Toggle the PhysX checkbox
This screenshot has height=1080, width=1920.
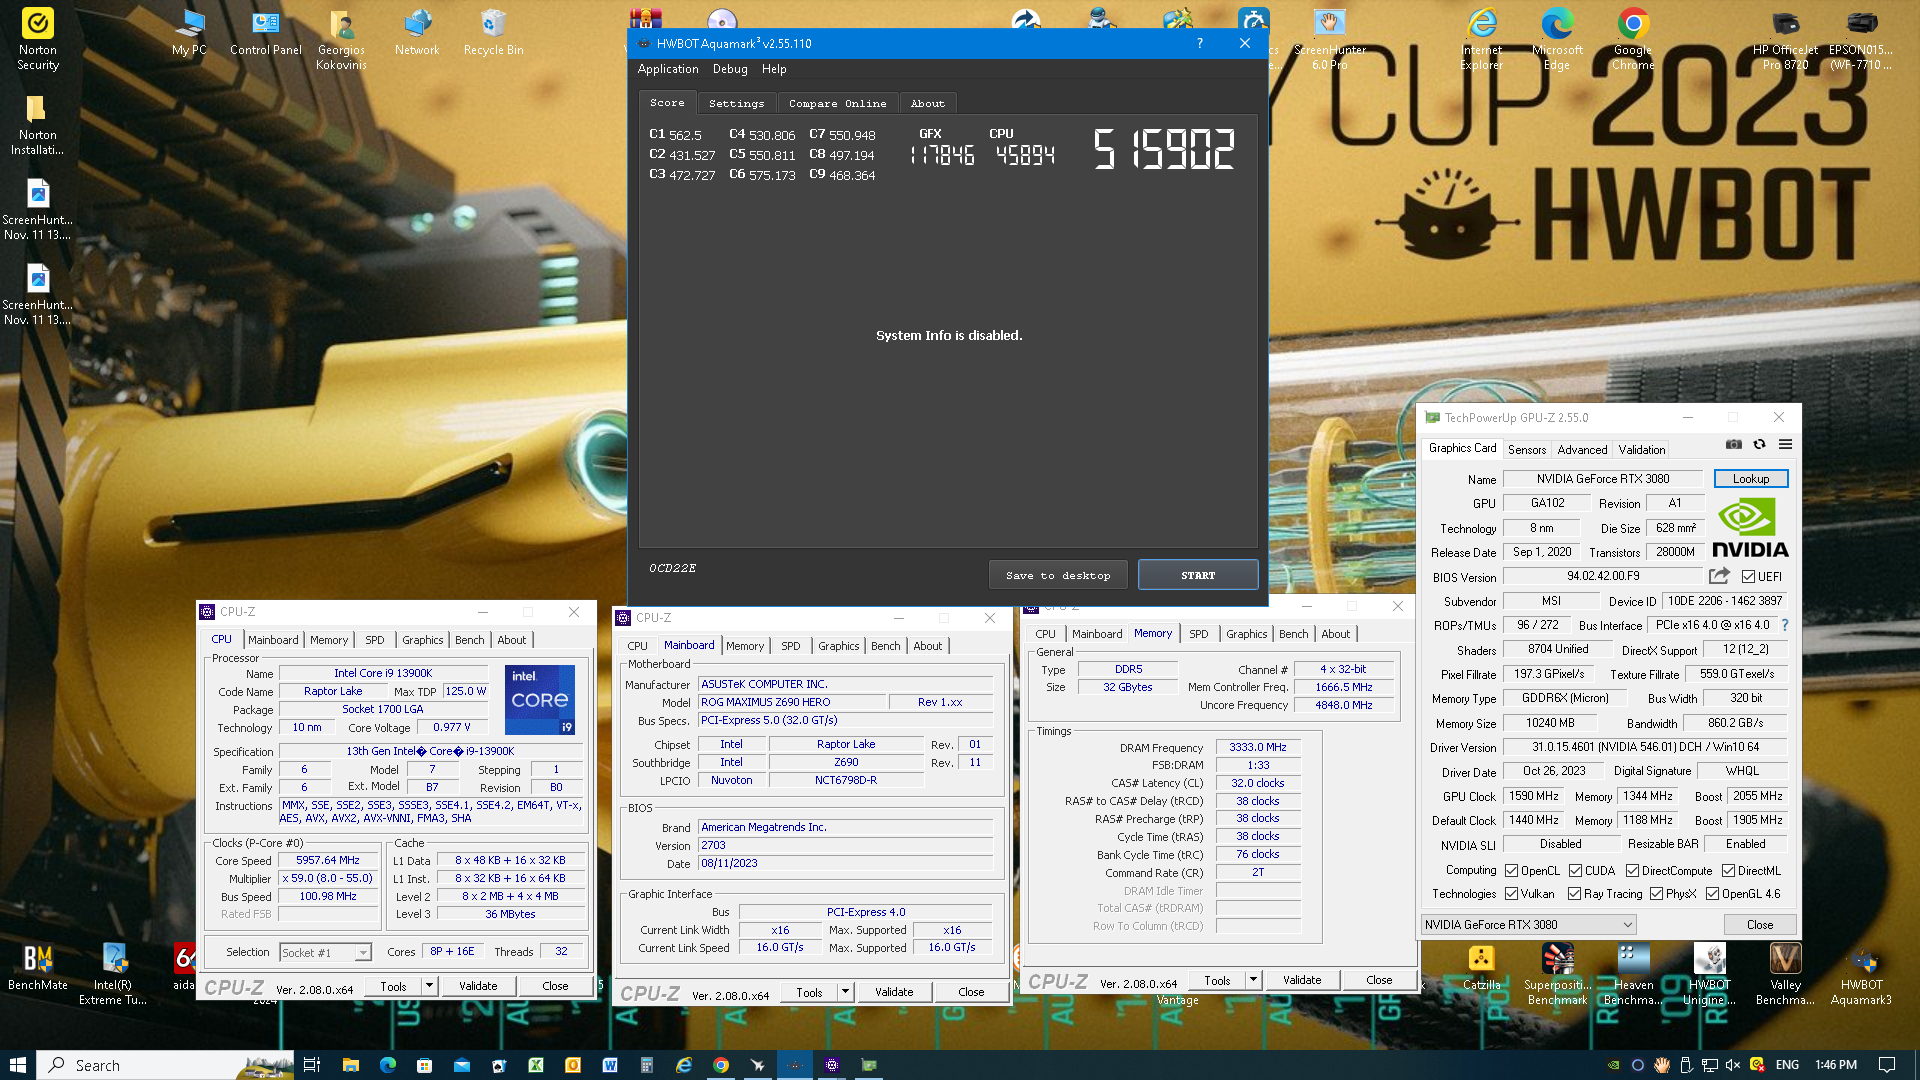point(1656,894)
